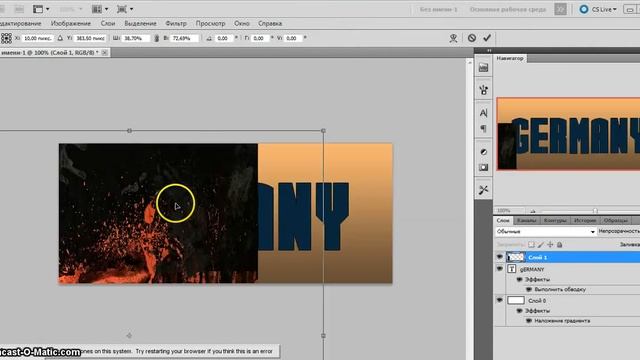Click the small zoom-out mountain icon in Navigator
This screenshot has width=640, height=360.
point(533,211)
